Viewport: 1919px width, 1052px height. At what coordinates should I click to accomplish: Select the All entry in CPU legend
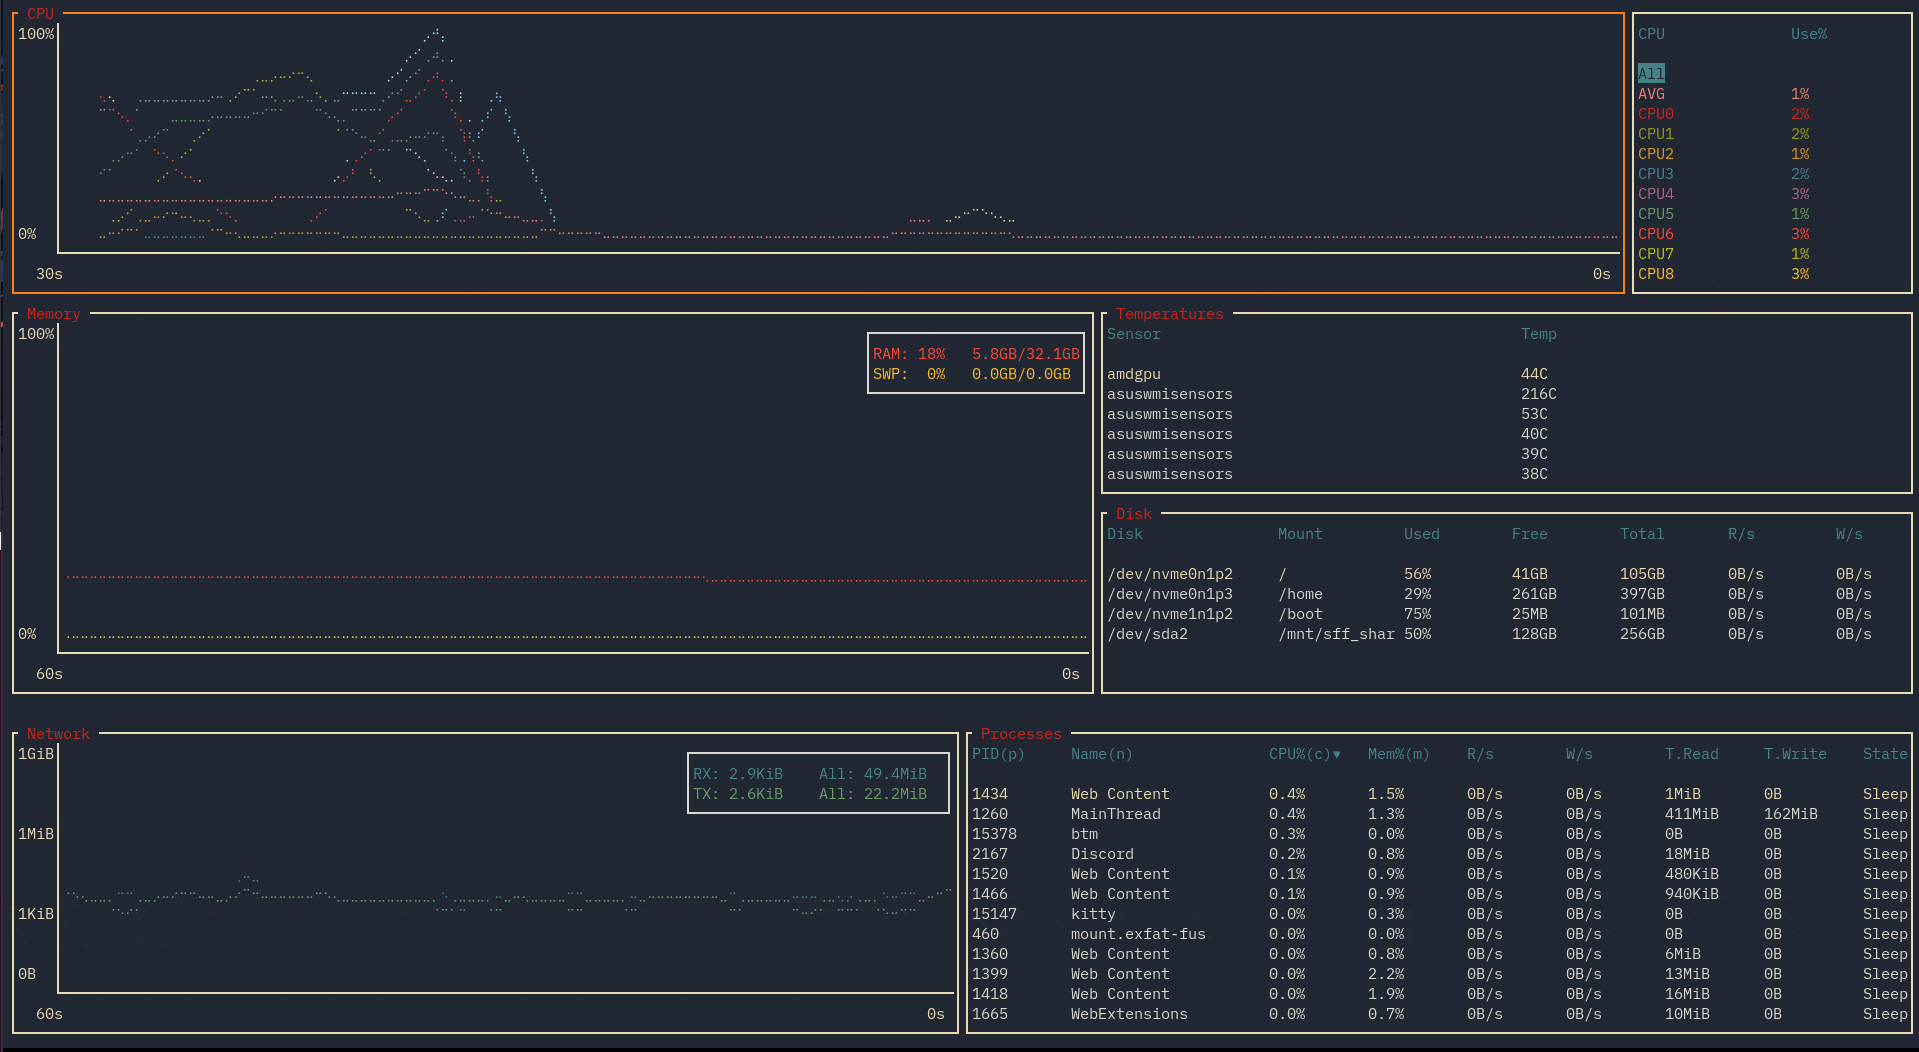coord(1651,74)
